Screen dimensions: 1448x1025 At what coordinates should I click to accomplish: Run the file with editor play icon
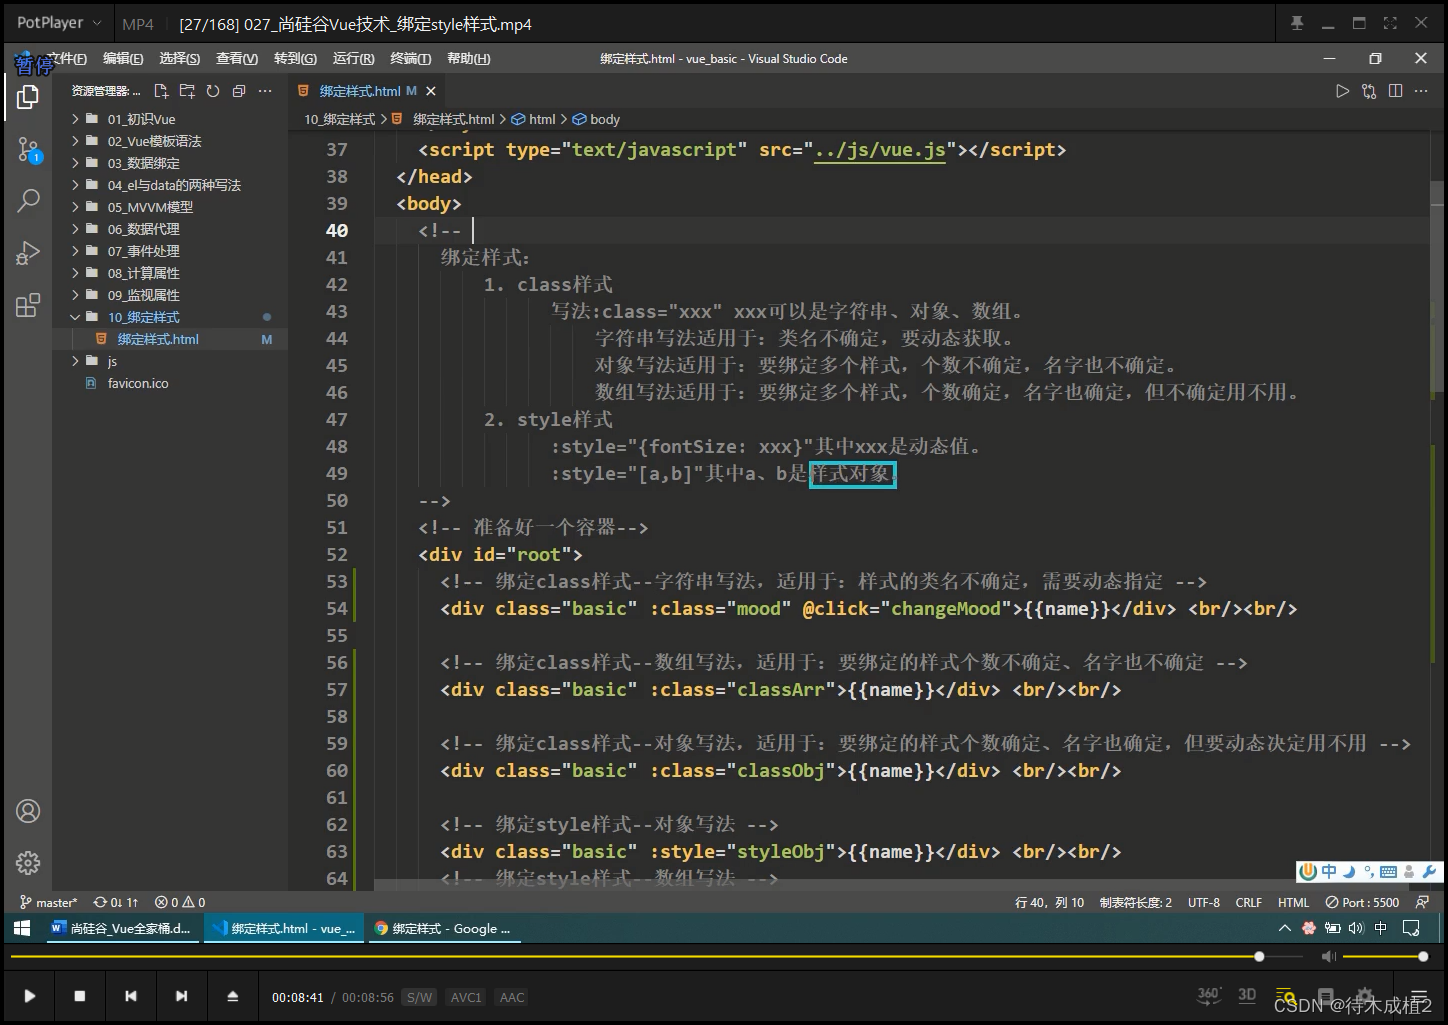[x=1342, y=91]
